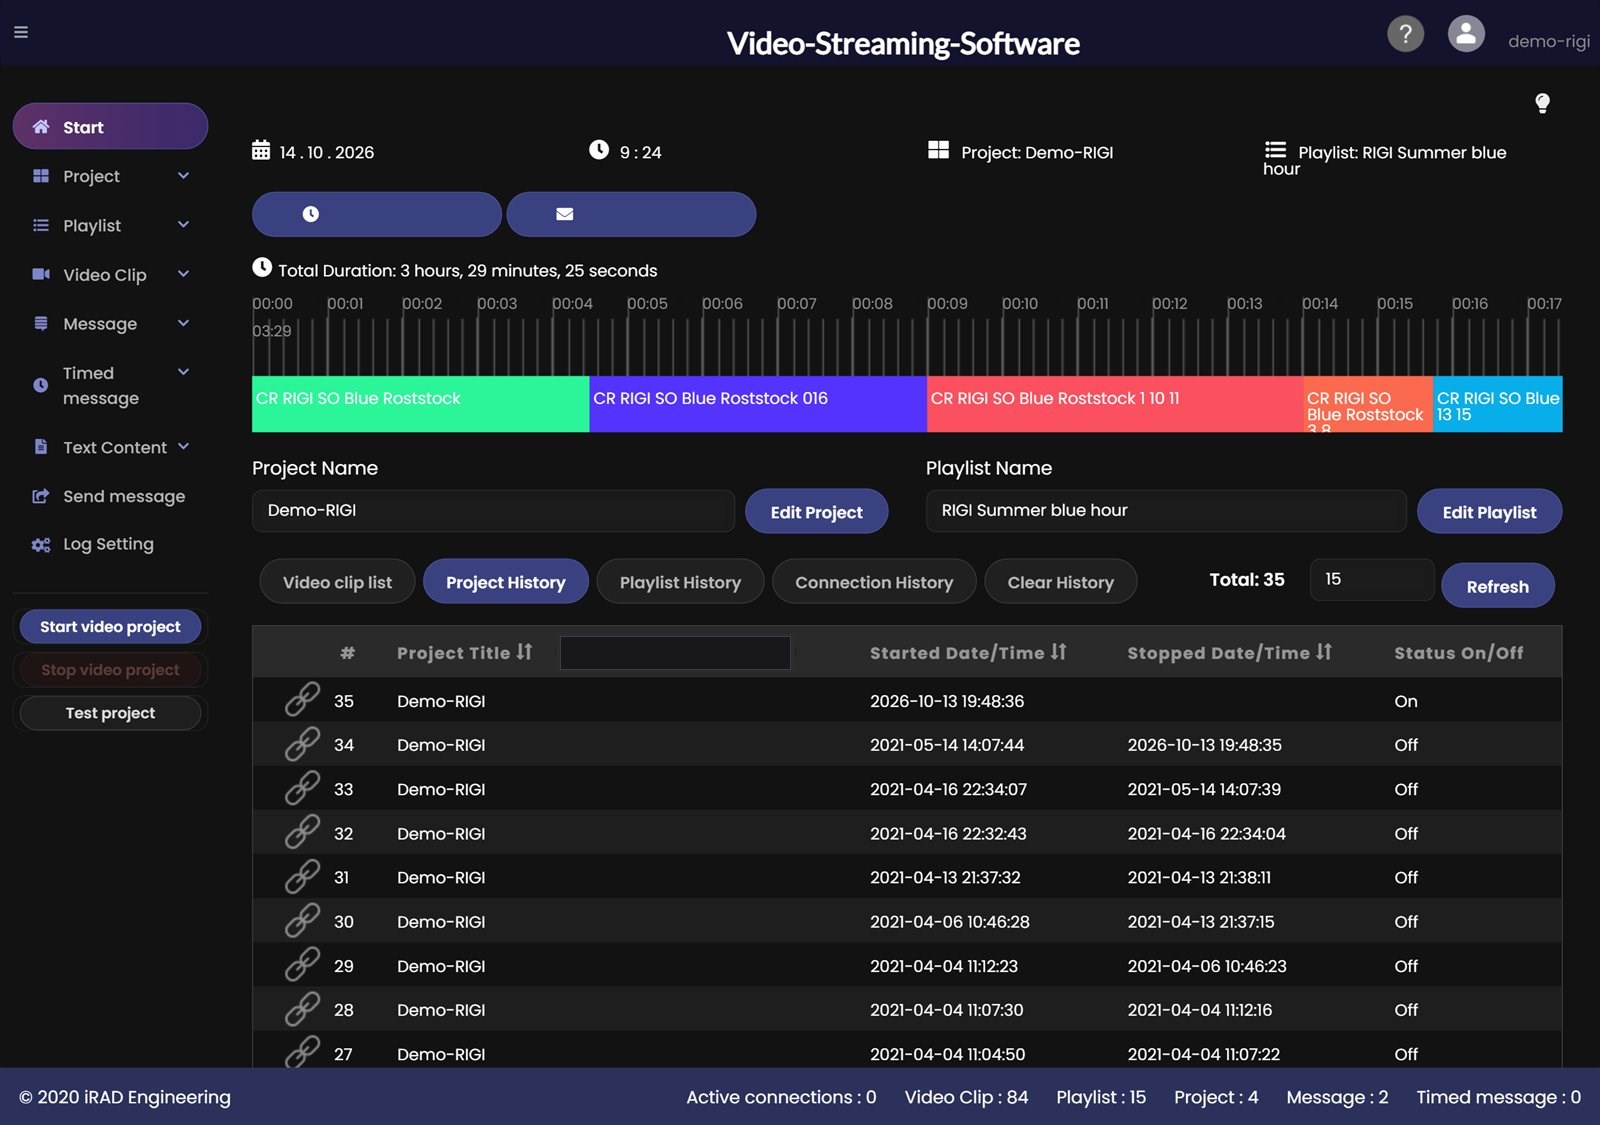Click the link icon for row 35

click(x=302, y=700)
